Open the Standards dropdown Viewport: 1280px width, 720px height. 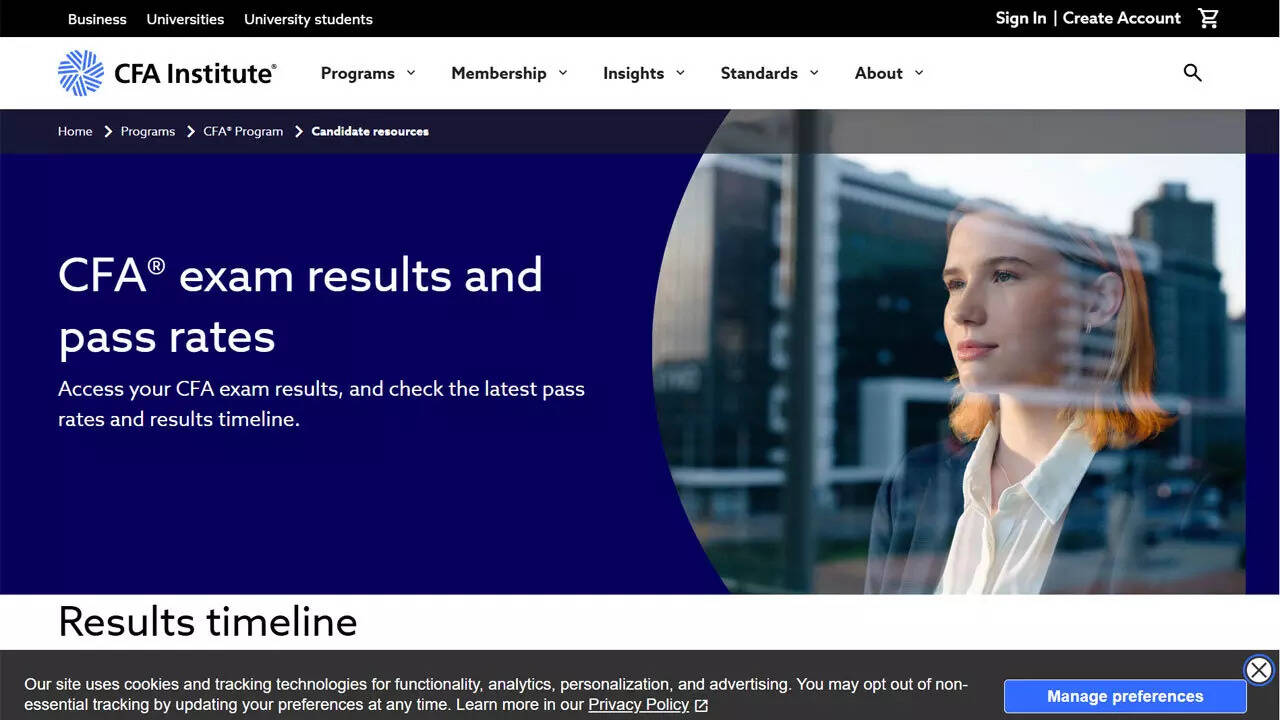[x=769, y=72]
